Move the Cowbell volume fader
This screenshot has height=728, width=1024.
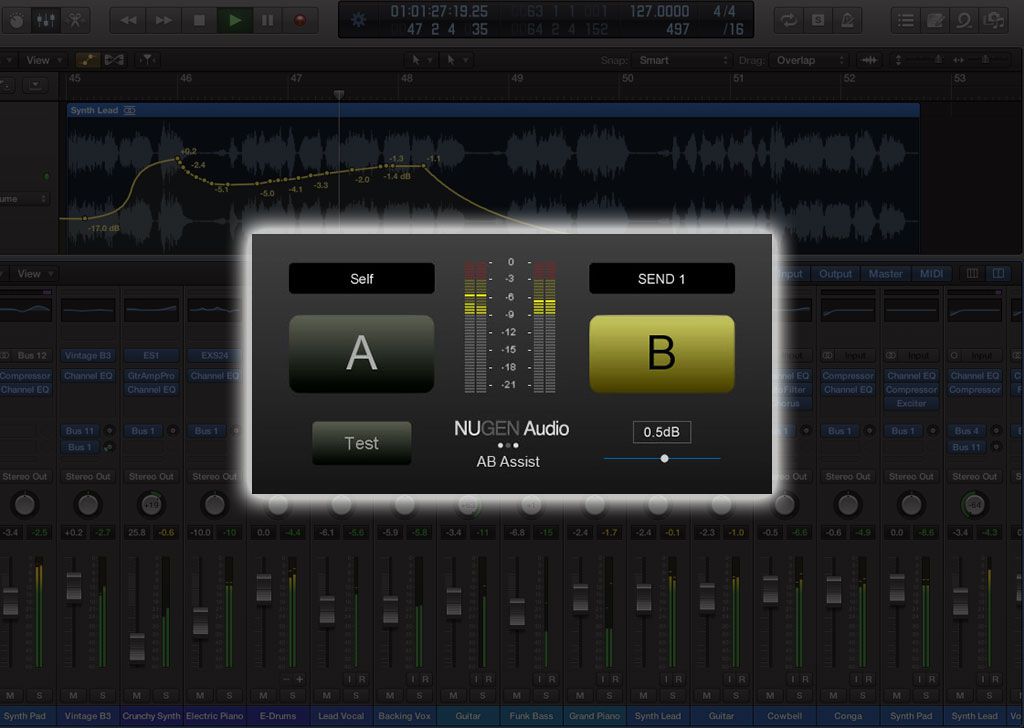coord(771,589)
